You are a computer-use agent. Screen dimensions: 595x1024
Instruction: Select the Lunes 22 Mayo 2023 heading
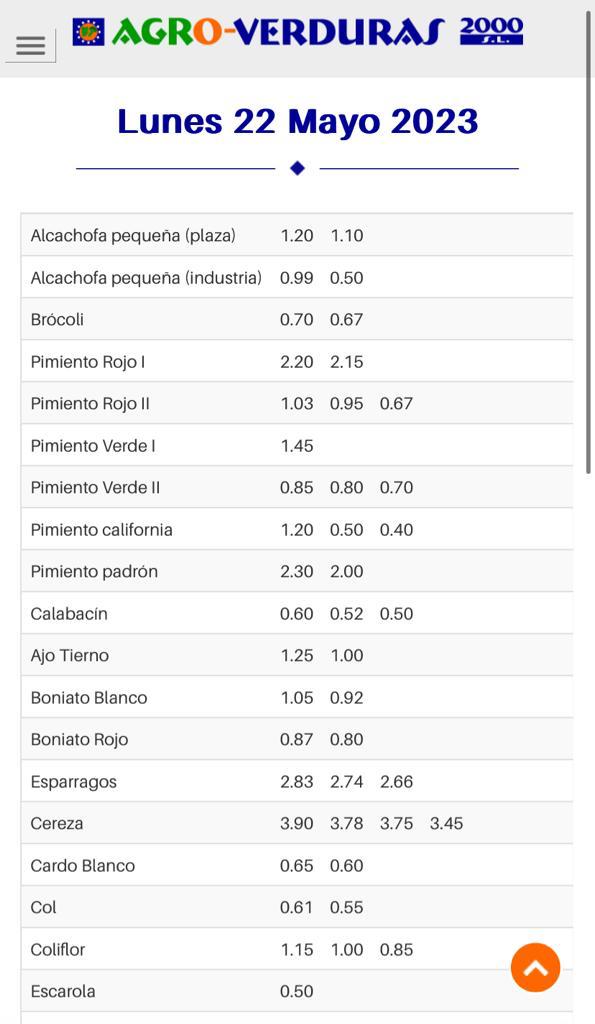click(298, 121)
